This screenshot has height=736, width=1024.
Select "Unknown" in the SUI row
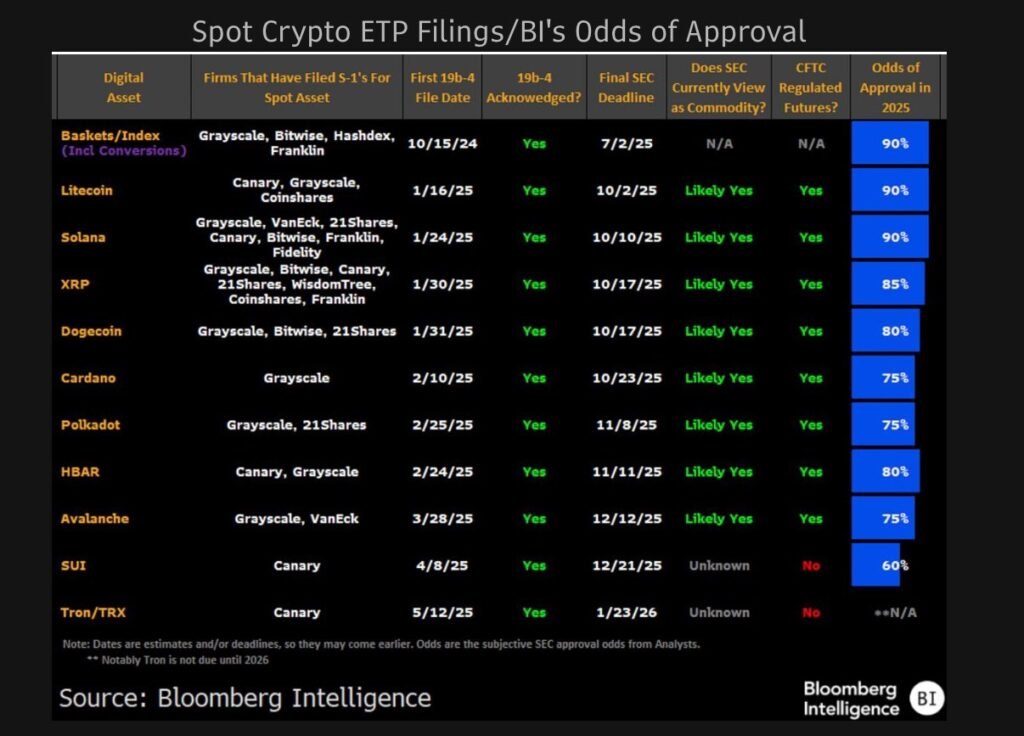point(718,565)
